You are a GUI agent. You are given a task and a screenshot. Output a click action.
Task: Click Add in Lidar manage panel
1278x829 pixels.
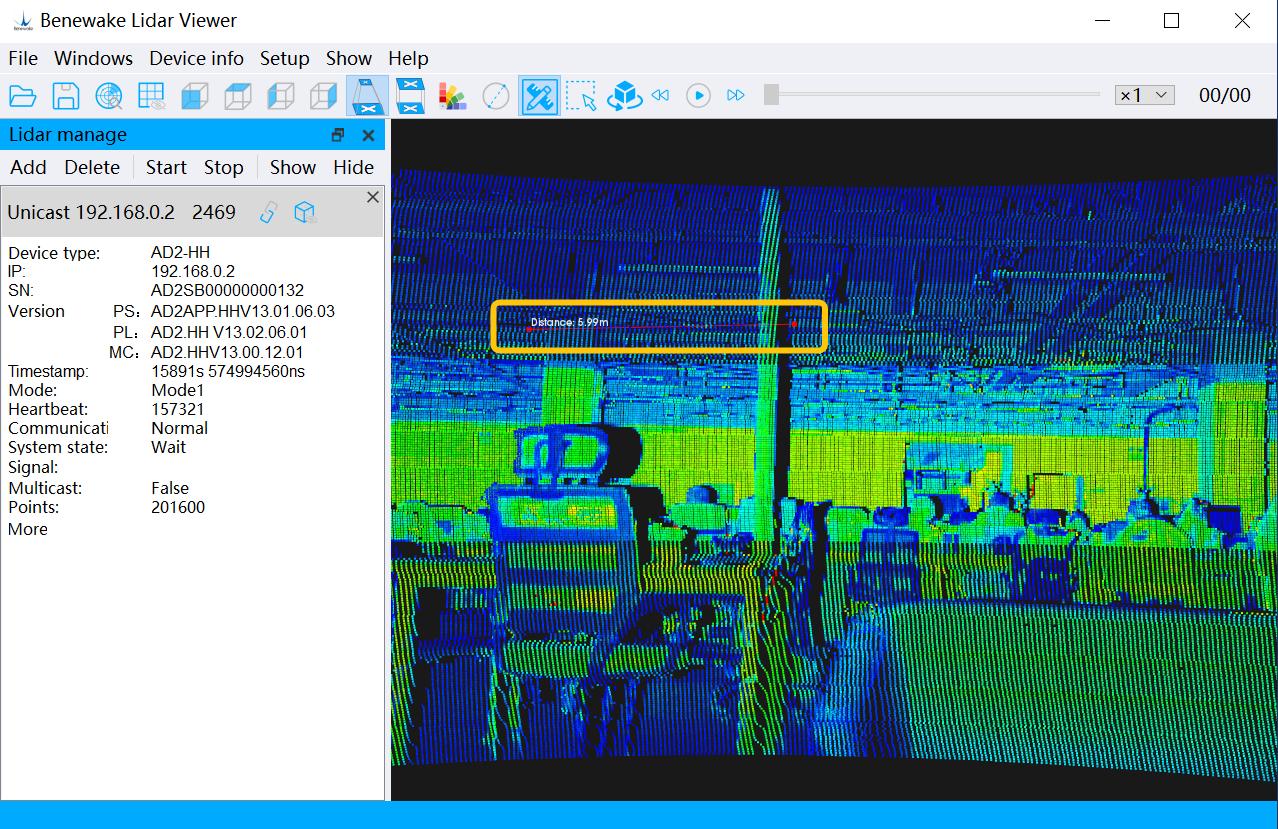click(x=28, y=168)
